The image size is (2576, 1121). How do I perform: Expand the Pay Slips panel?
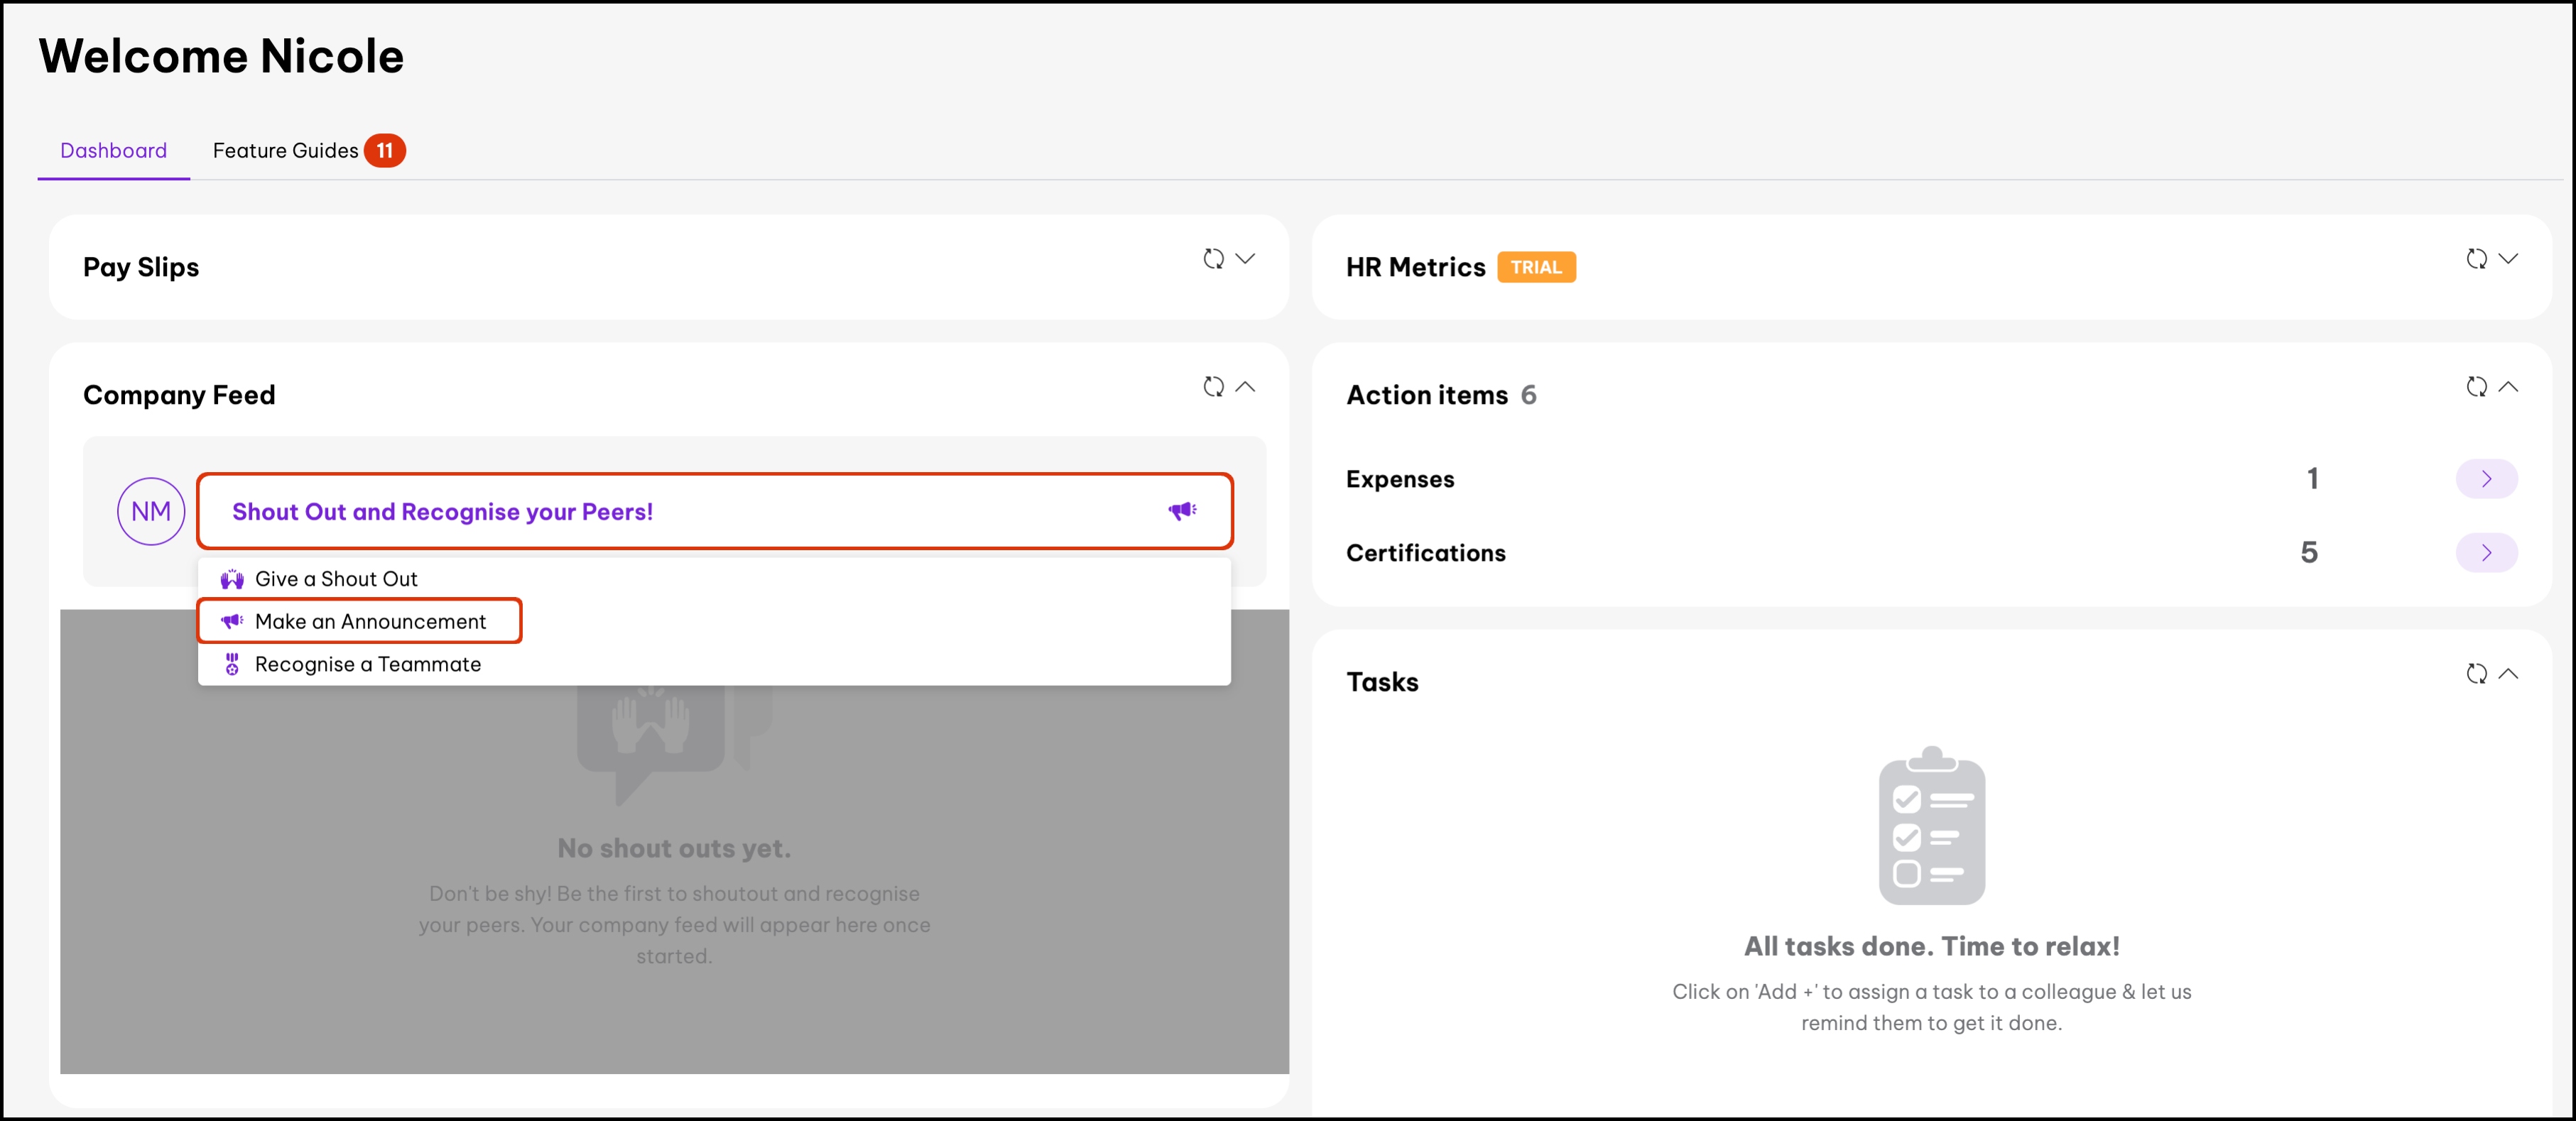click(1245, 259)
